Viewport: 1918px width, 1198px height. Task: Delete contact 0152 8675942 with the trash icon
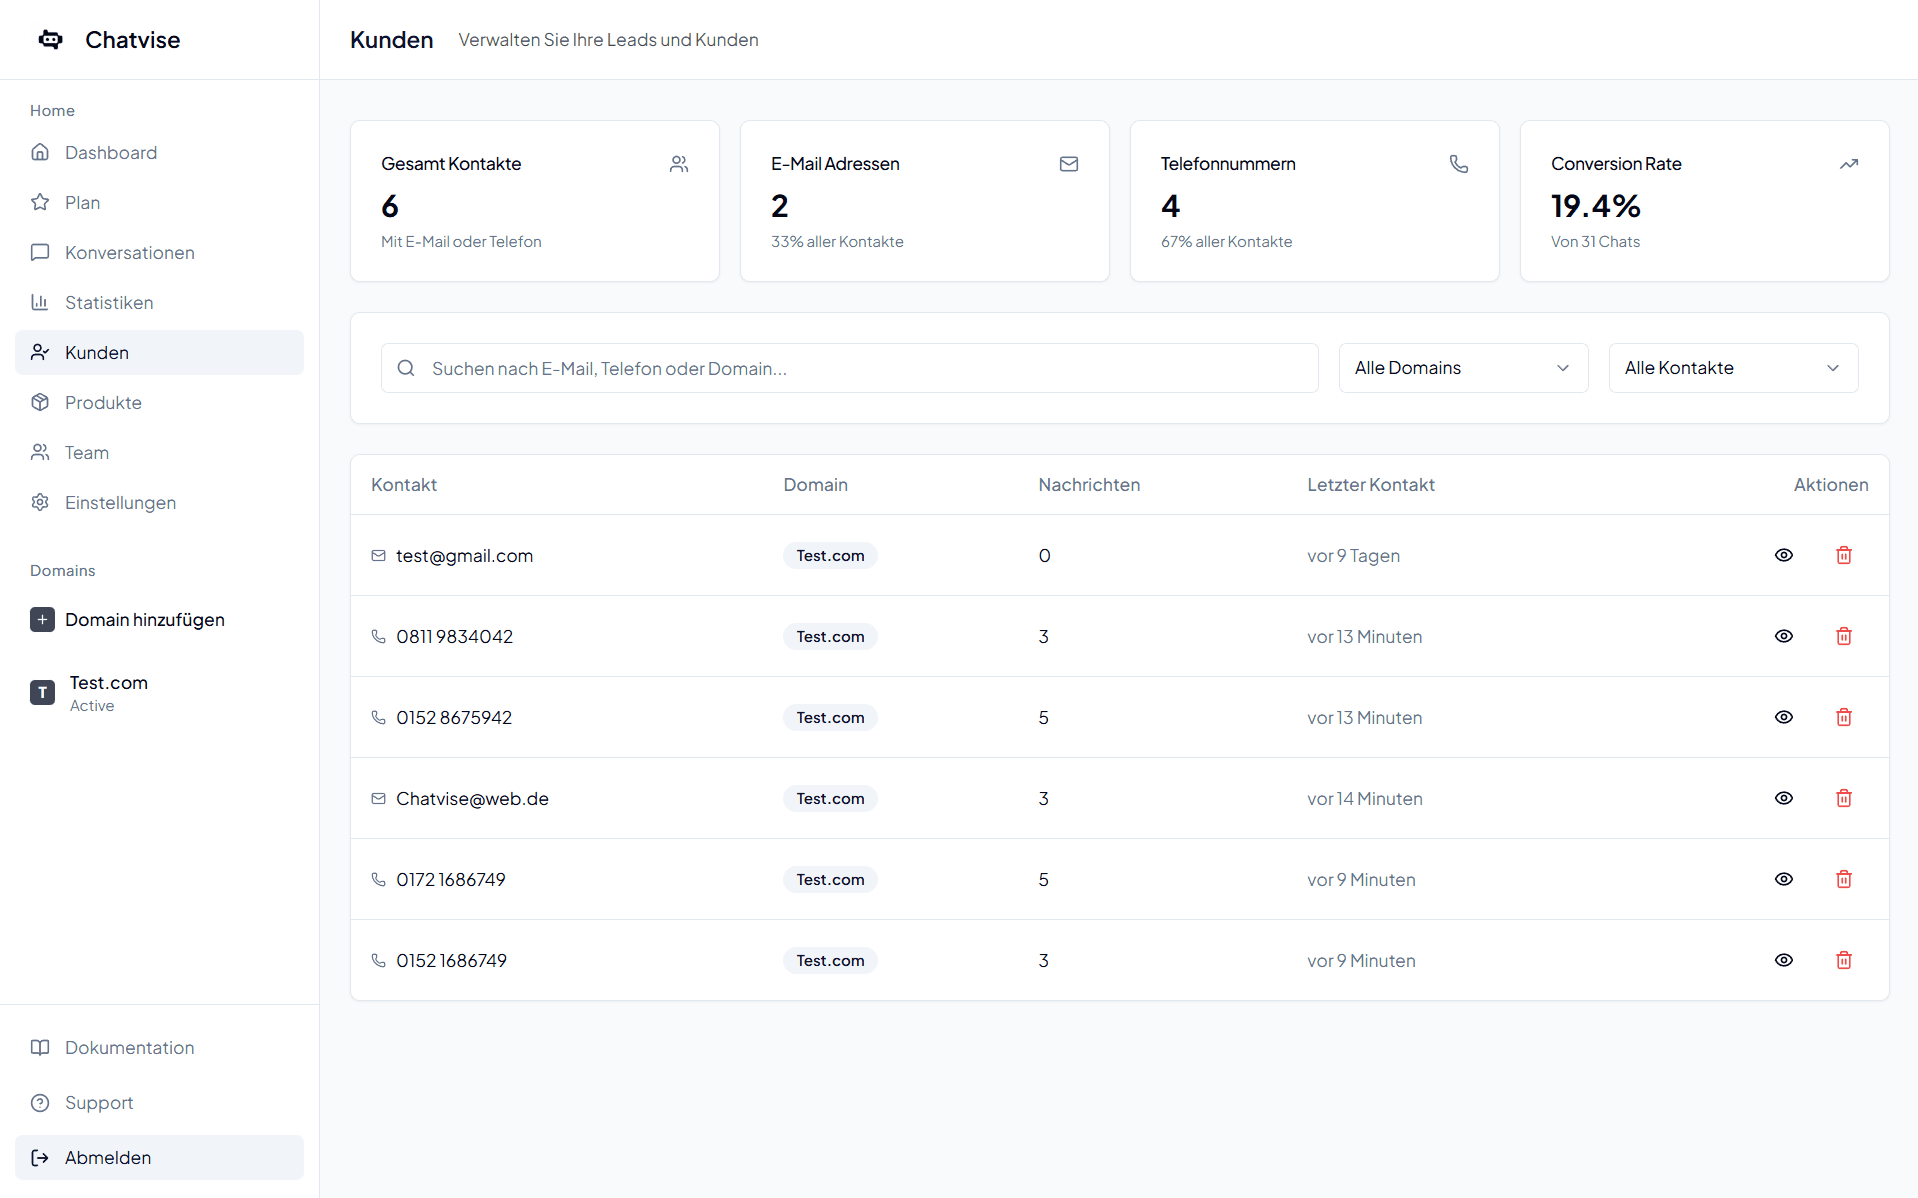(x=1843, y=717)
